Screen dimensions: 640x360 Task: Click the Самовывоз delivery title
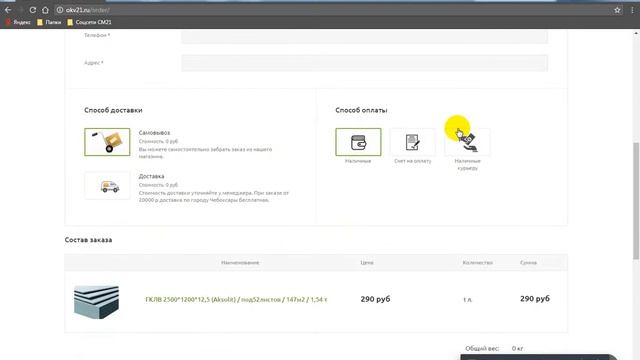tap(154, 133)
